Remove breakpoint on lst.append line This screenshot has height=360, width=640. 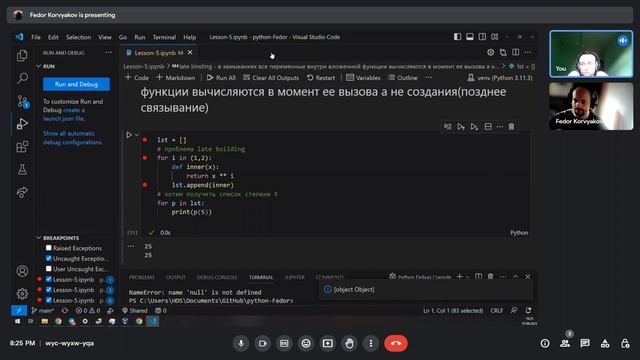pos(144,184)
